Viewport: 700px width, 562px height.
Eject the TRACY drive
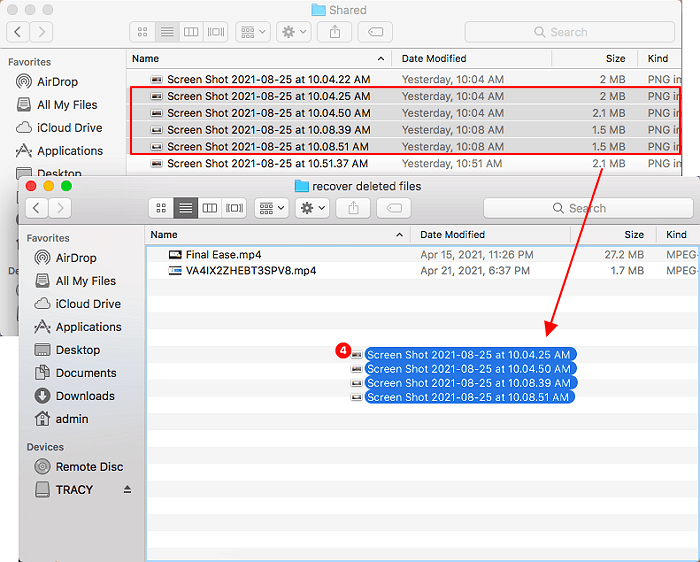click(127, 490)
